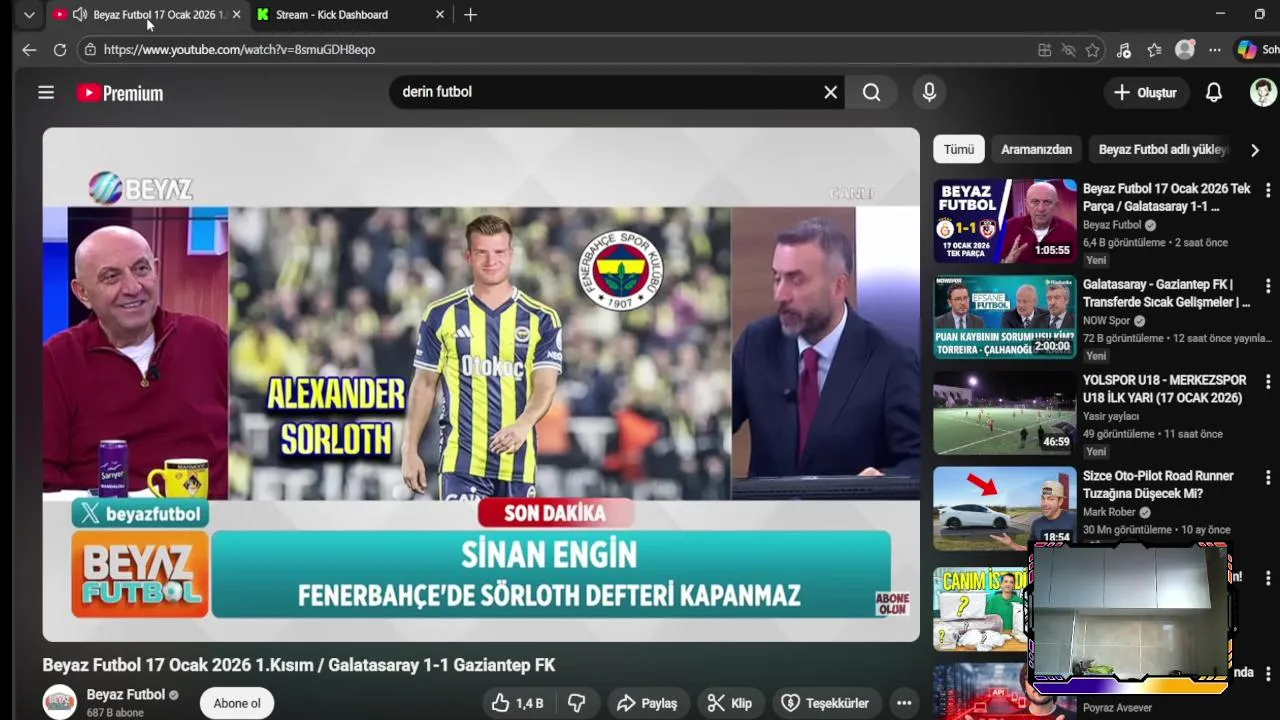Add this page to favorites star
Image resolution: width=1280 pixels, height=720 pixels.
[x=1093, y=50]
